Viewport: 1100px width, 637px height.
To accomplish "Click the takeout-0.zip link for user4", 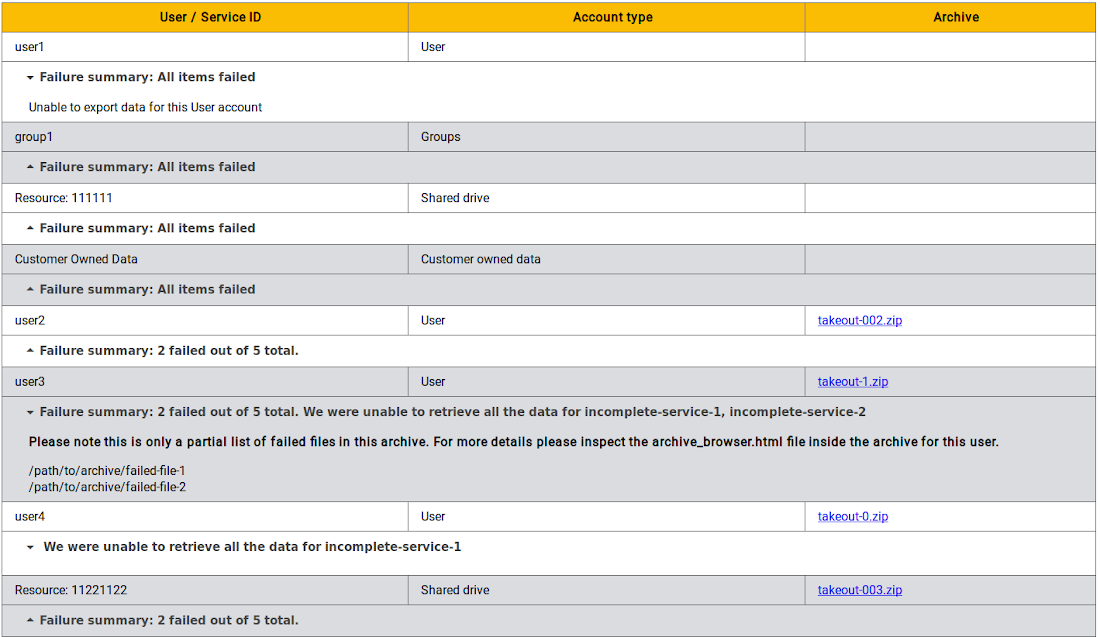I will click(852, 517).
